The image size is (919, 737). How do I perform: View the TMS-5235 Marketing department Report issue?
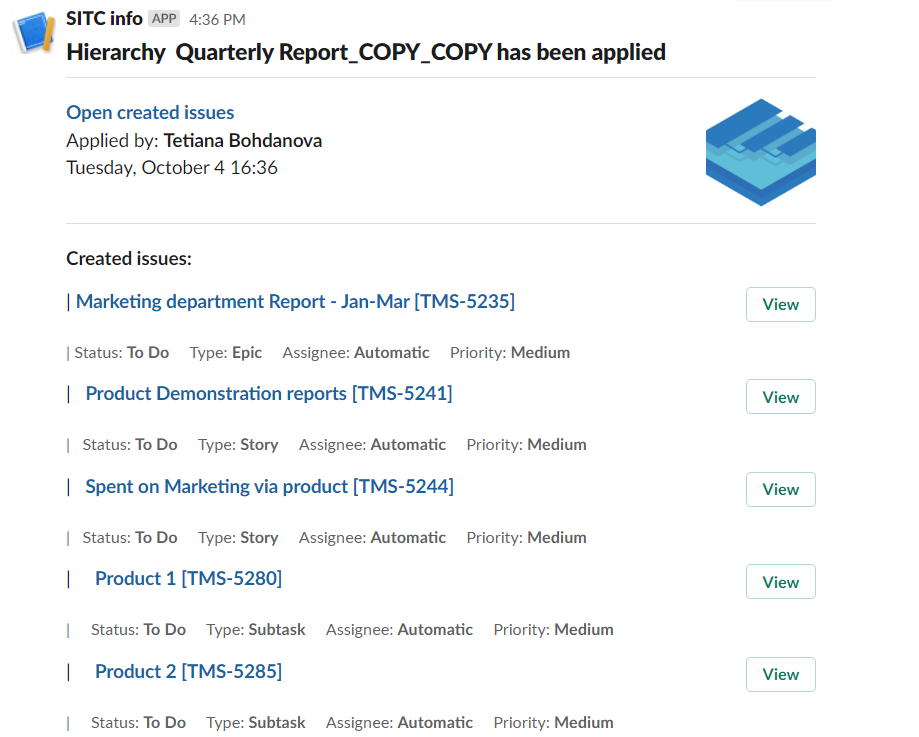point(780,305)
